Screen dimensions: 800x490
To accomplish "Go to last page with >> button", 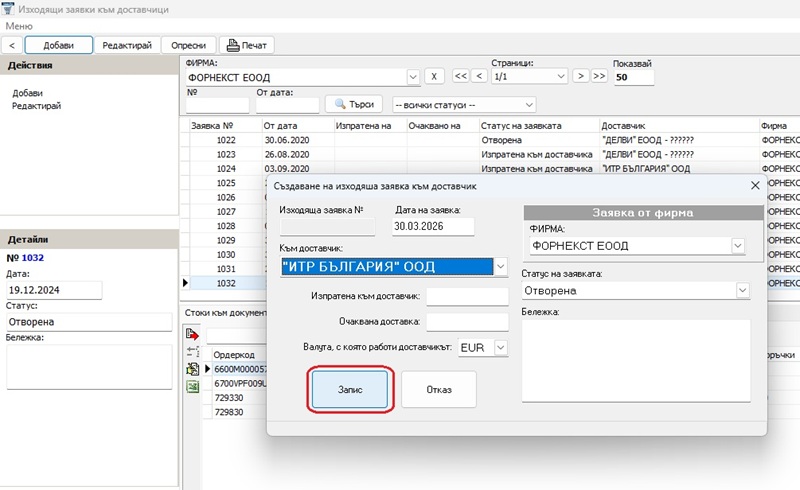I will coord(598,76).
